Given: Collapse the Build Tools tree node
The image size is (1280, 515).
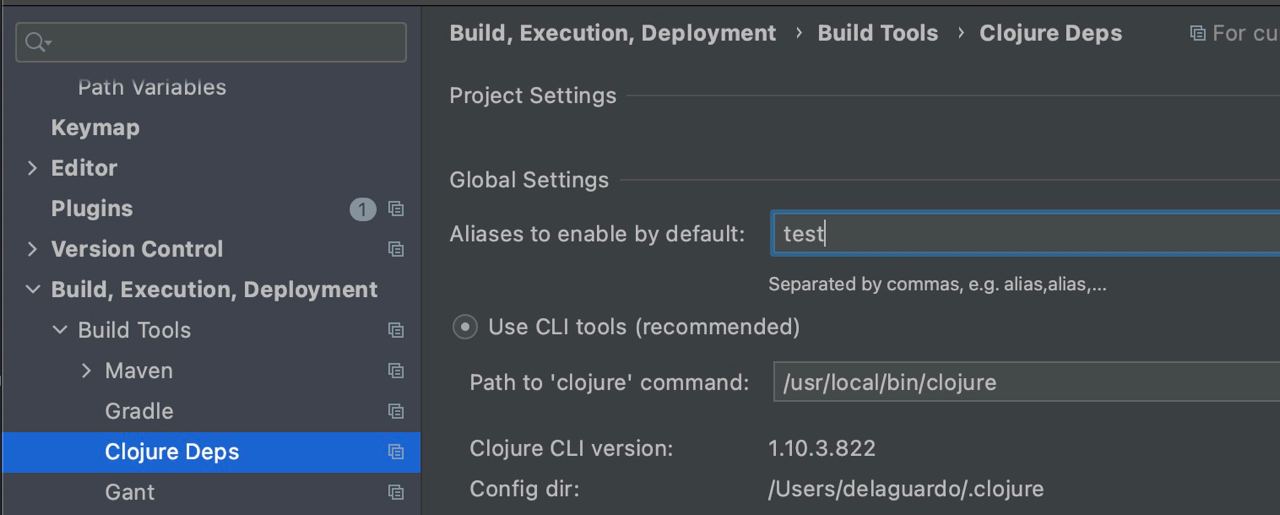Looking at the screenshot, I should [60, 330].
